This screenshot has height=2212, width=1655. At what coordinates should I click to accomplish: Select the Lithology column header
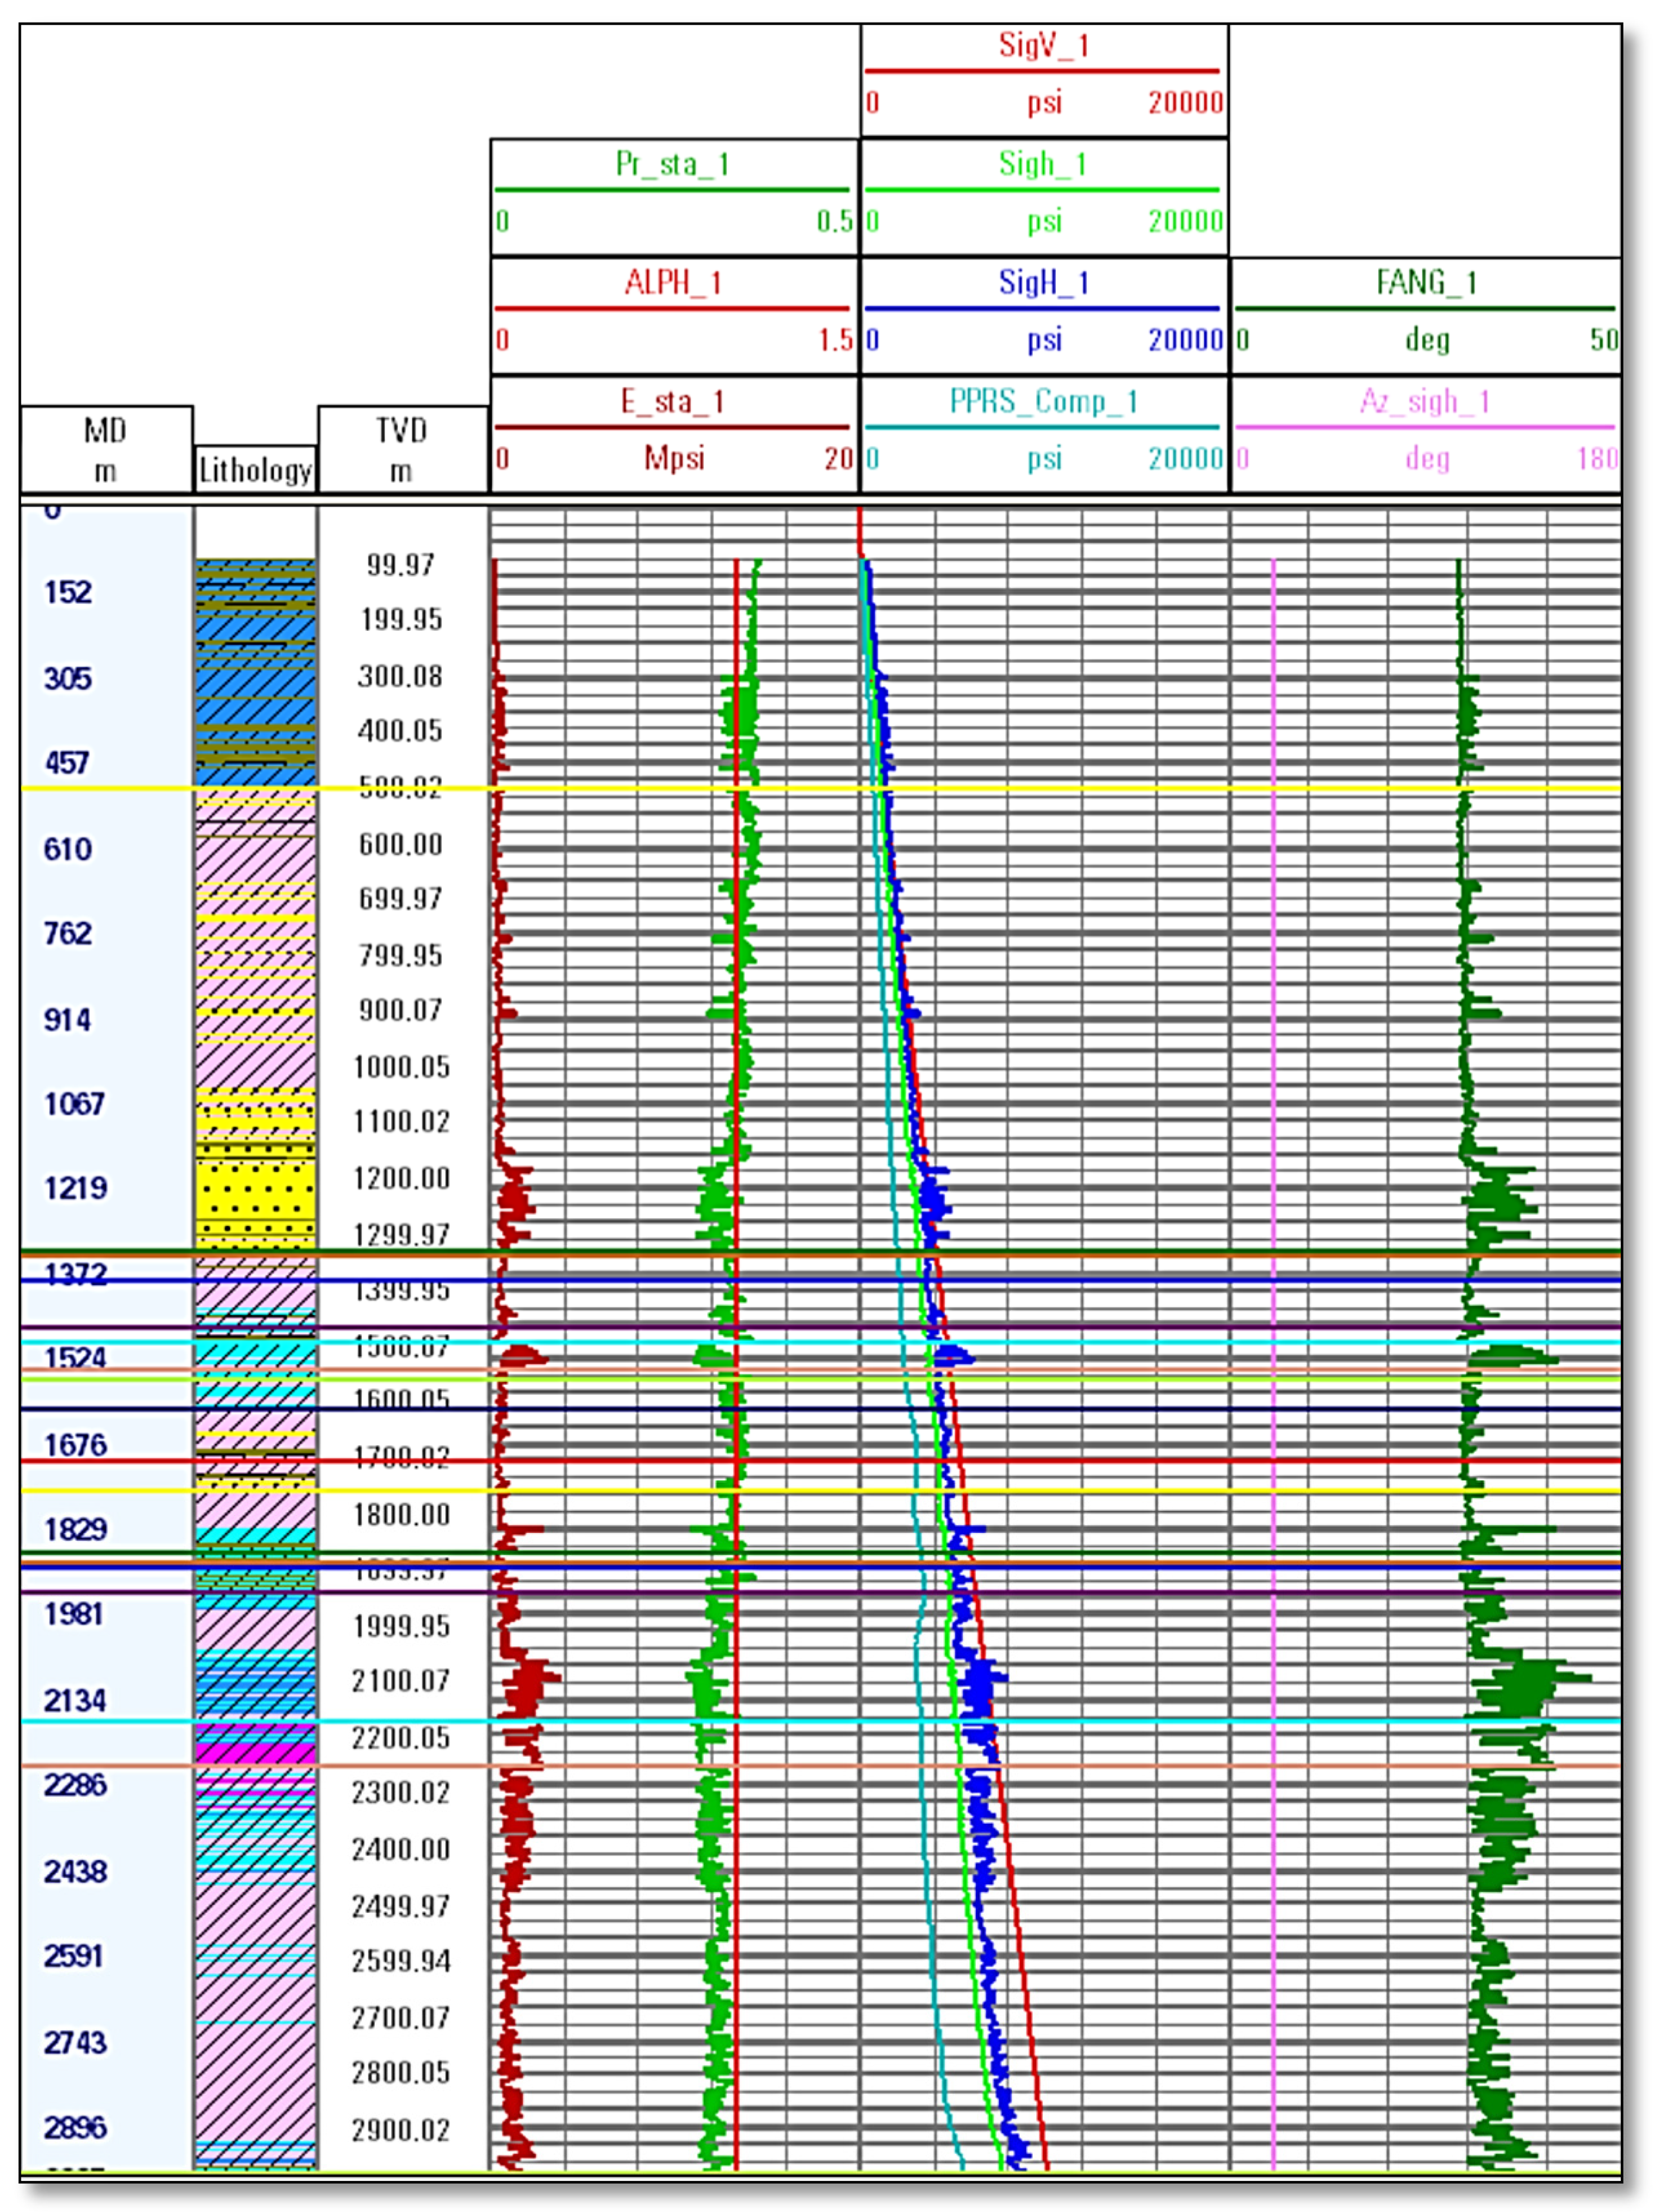(255, 469)
